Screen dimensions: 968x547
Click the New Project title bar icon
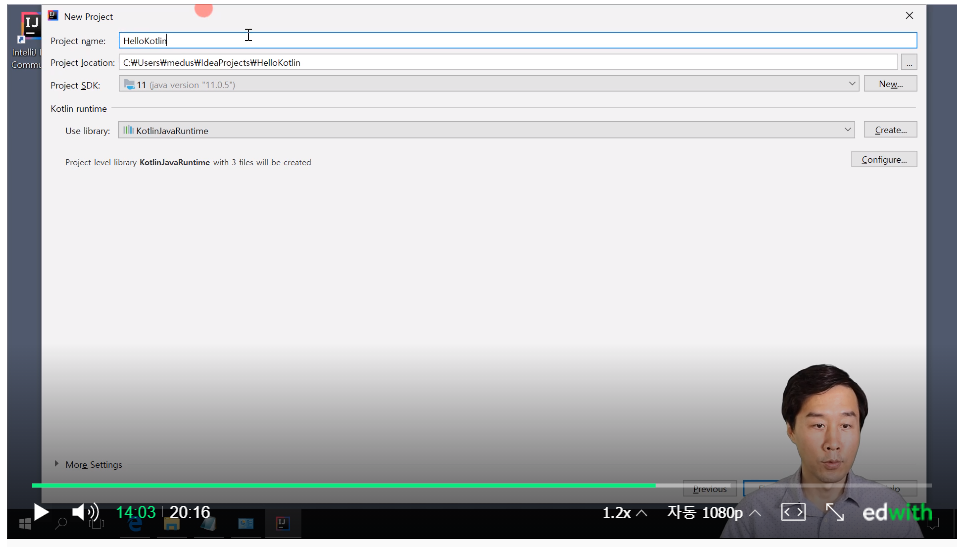[x=53, y=15]
